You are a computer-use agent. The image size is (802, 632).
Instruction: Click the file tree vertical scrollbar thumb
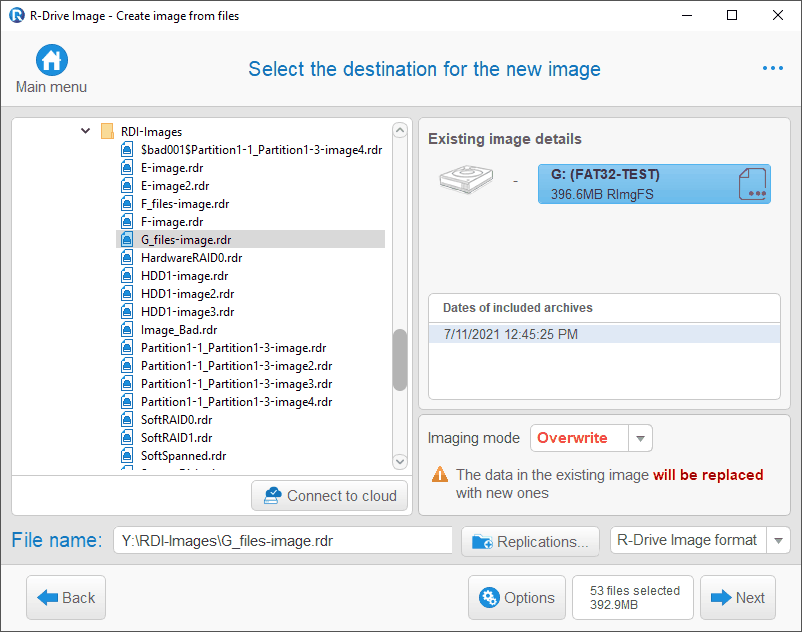click(400, 360)
